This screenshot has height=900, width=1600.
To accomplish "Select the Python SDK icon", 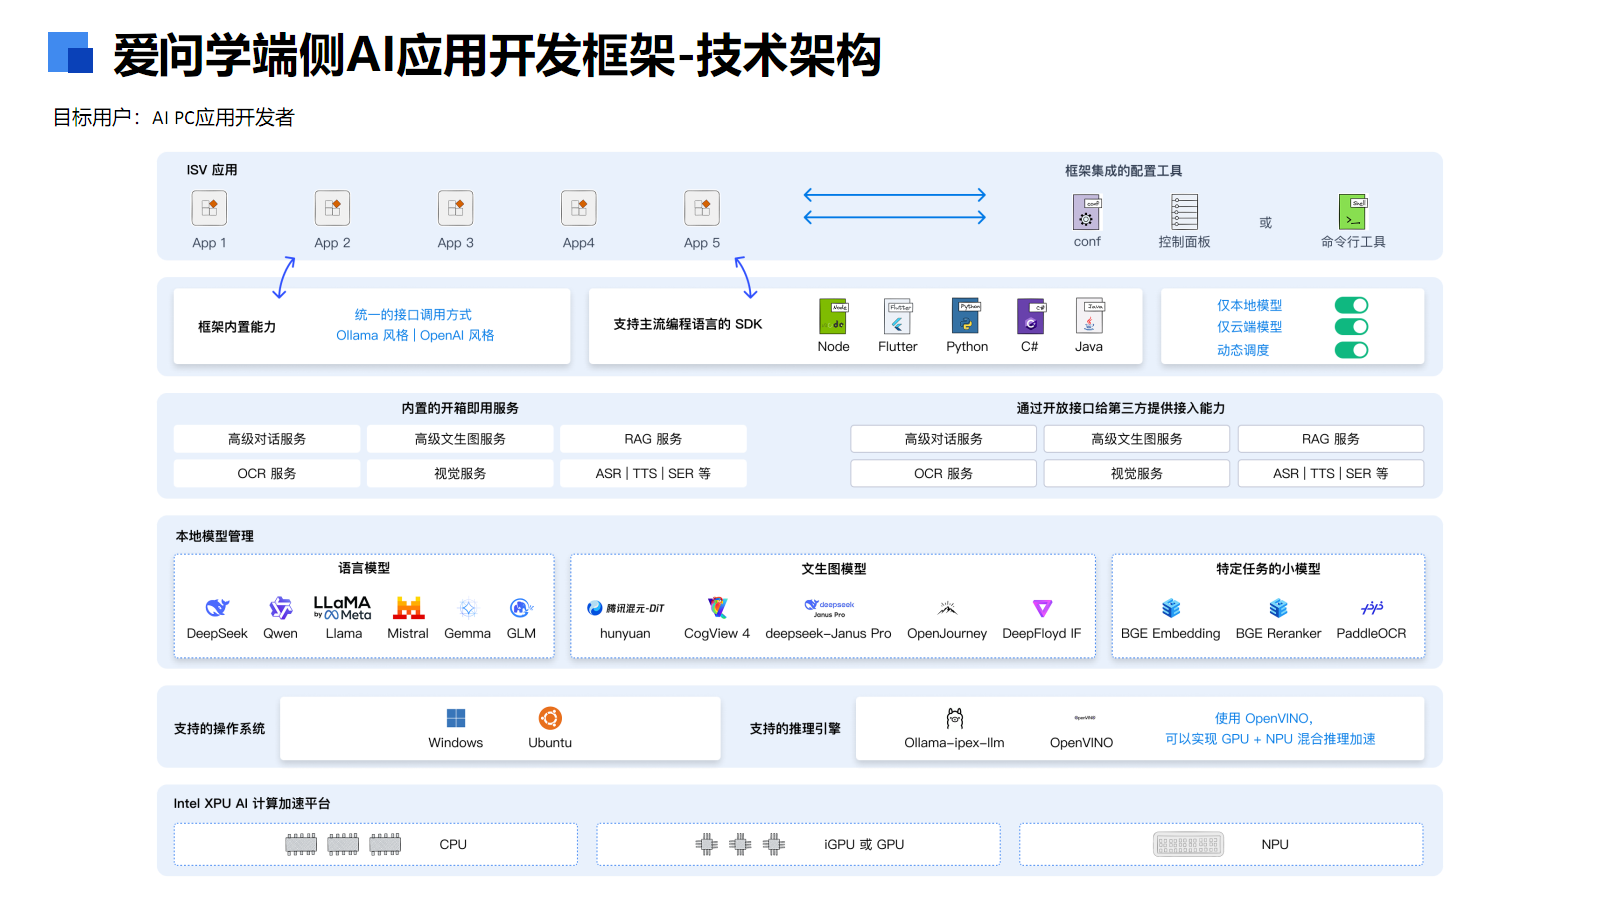I will tap(966, 316).
